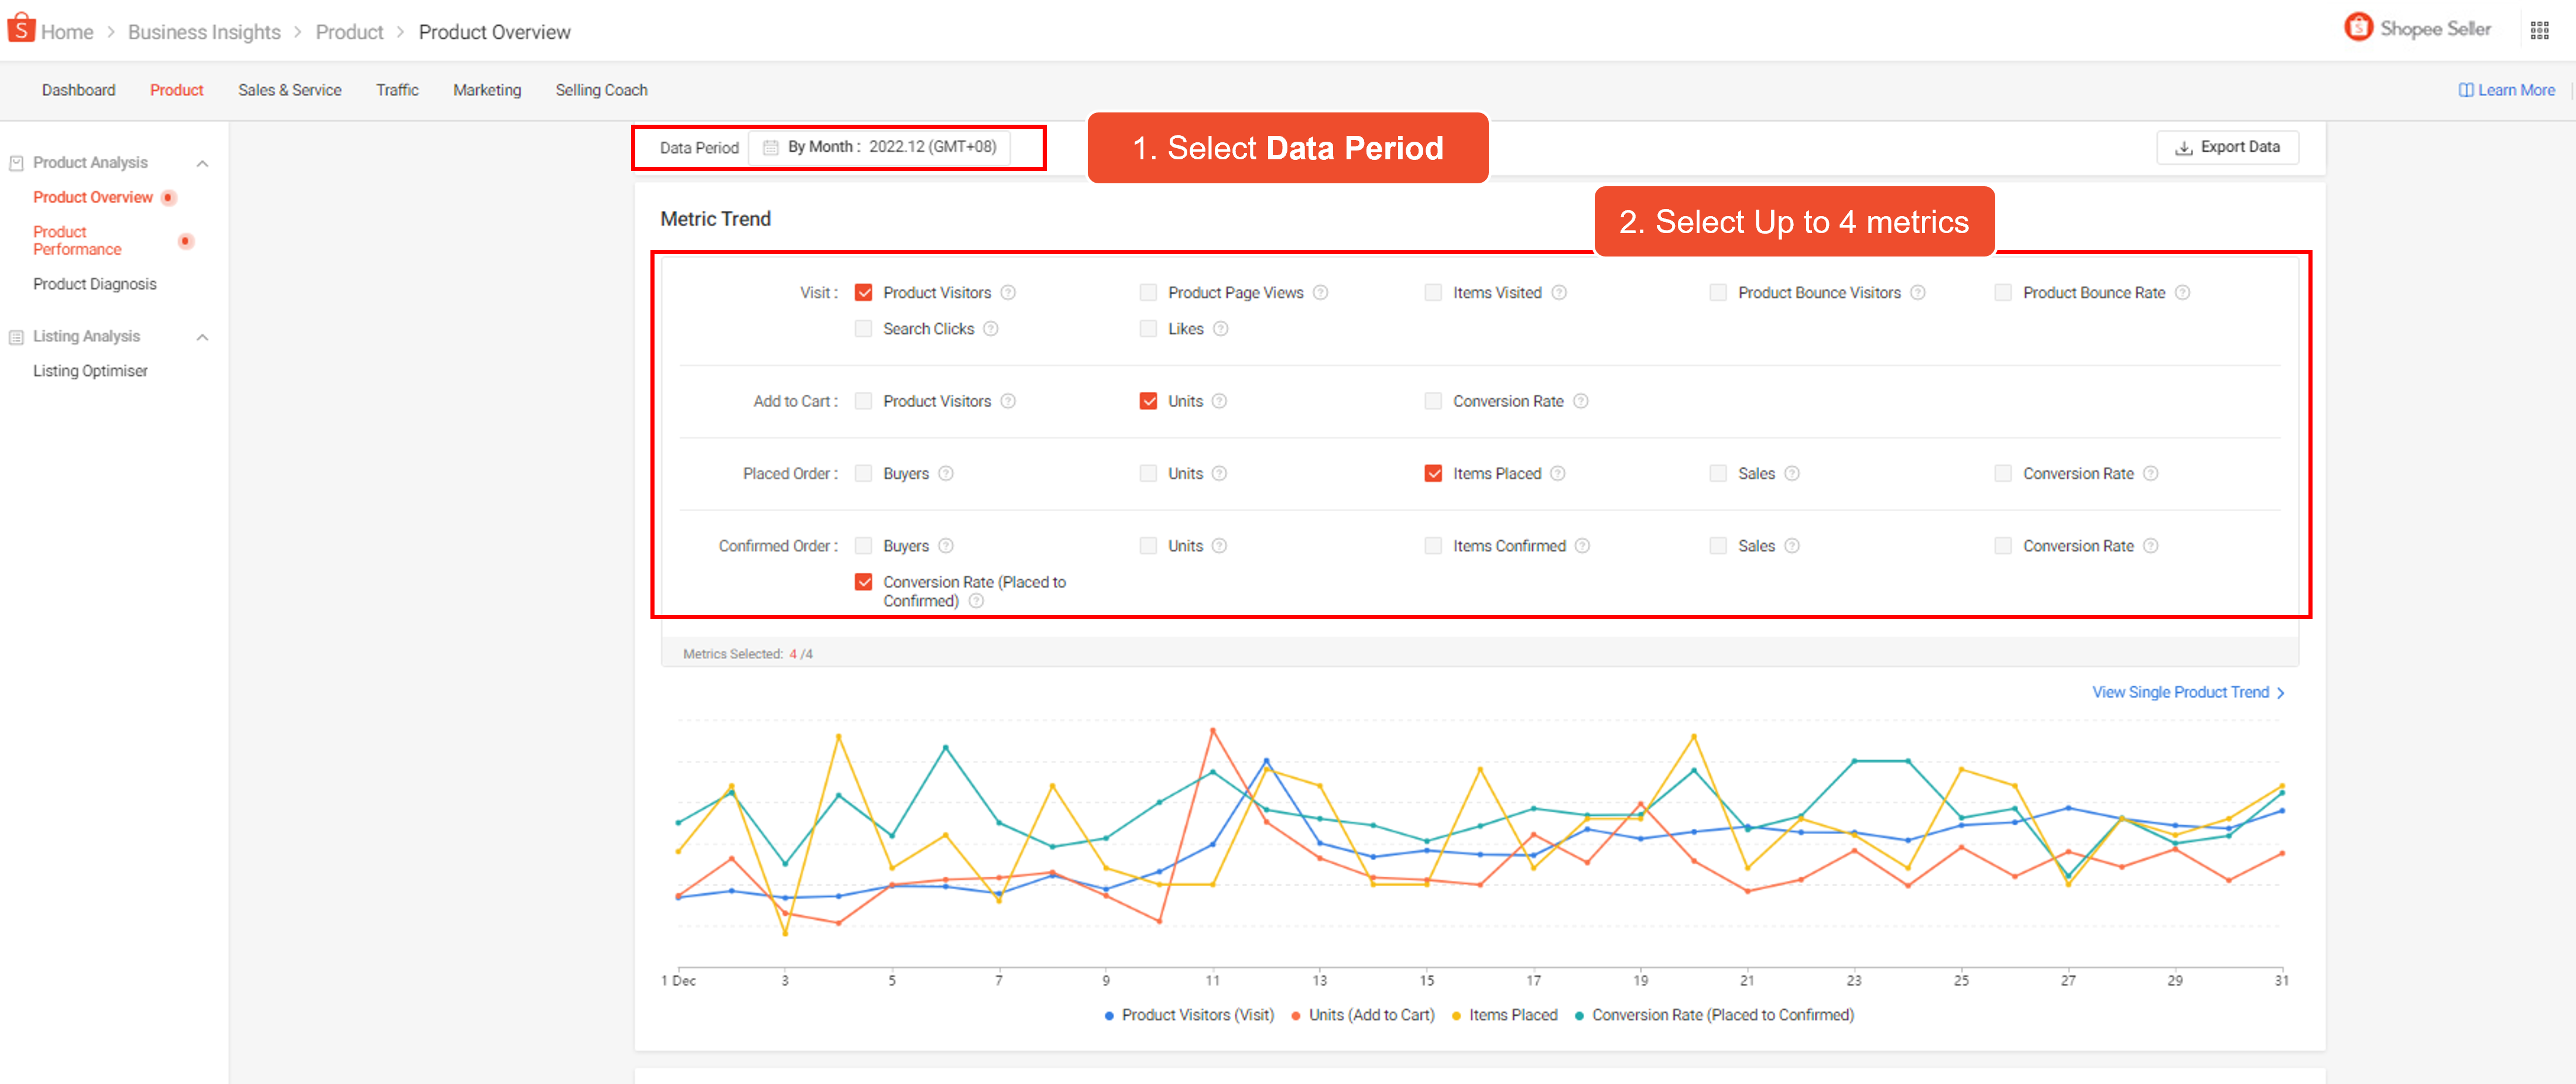Image resolution: width=2576 pixels, height=1084 pixels.
Task: Click help icon next to Items Confirmed
Action: [1582, 546]
